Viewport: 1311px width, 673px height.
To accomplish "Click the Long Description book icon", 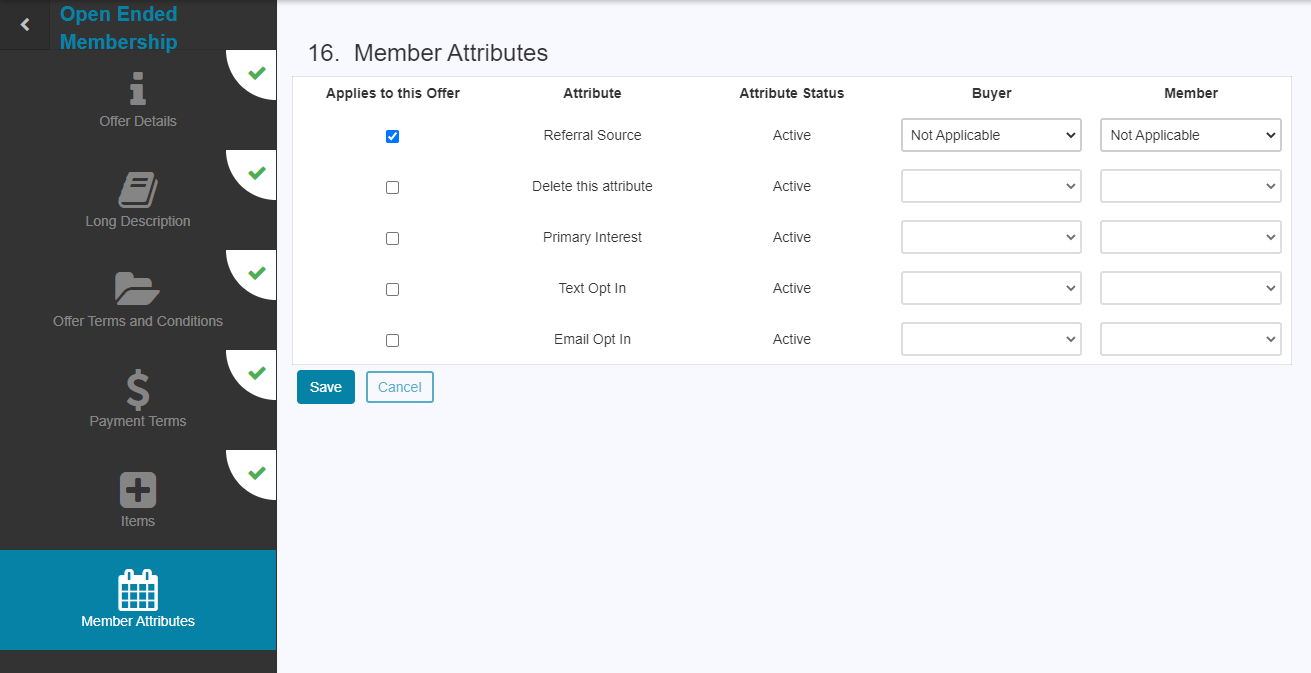I will click(x=138, y=189).
